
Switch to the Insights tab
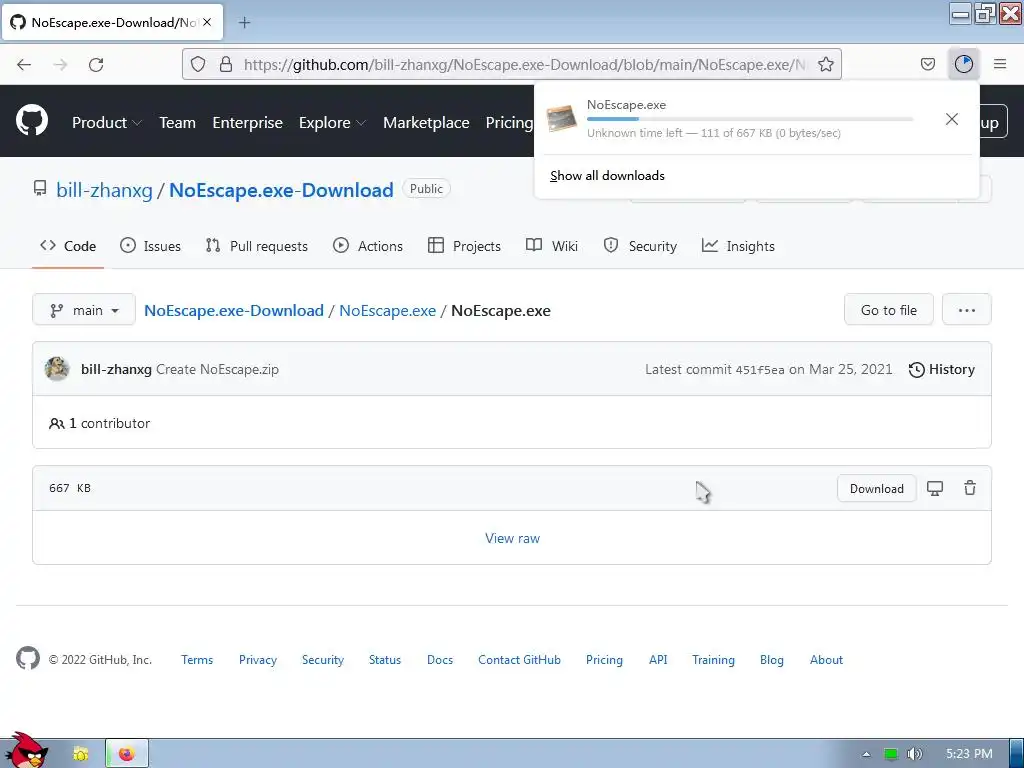point(738,246)
